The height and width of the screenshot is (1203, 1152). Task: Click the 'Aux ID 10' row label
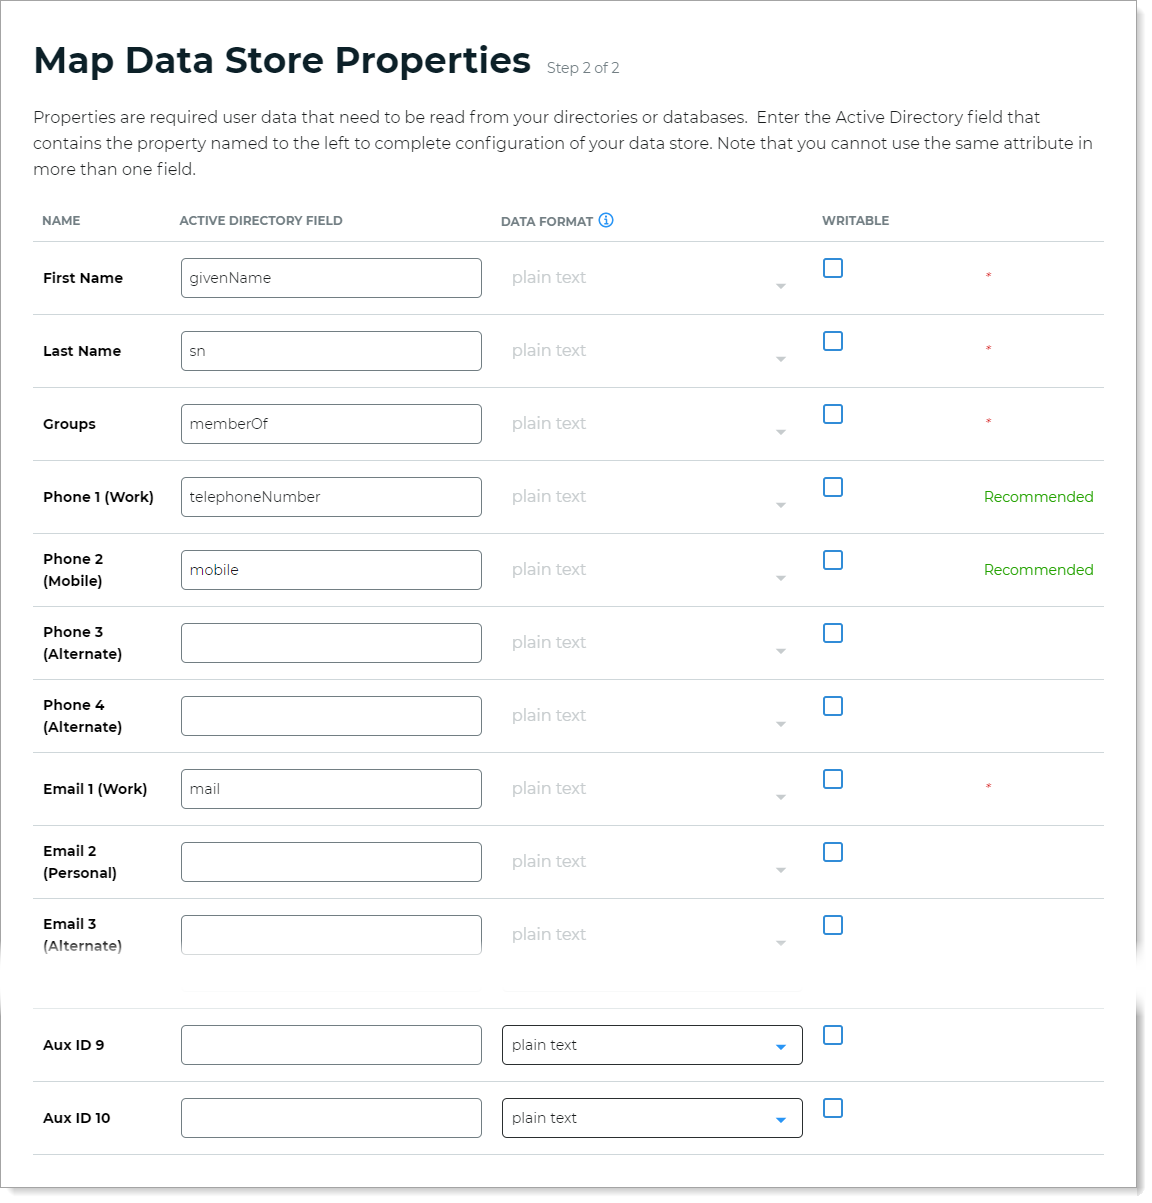[77, 1118]
